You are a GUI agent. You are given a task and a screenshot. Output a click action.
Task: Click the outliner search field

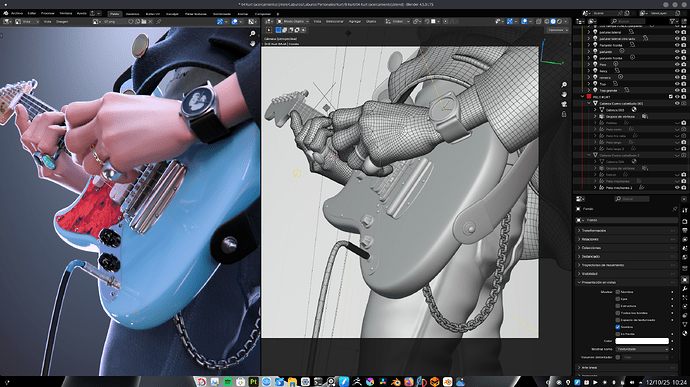tap(628, 21)
